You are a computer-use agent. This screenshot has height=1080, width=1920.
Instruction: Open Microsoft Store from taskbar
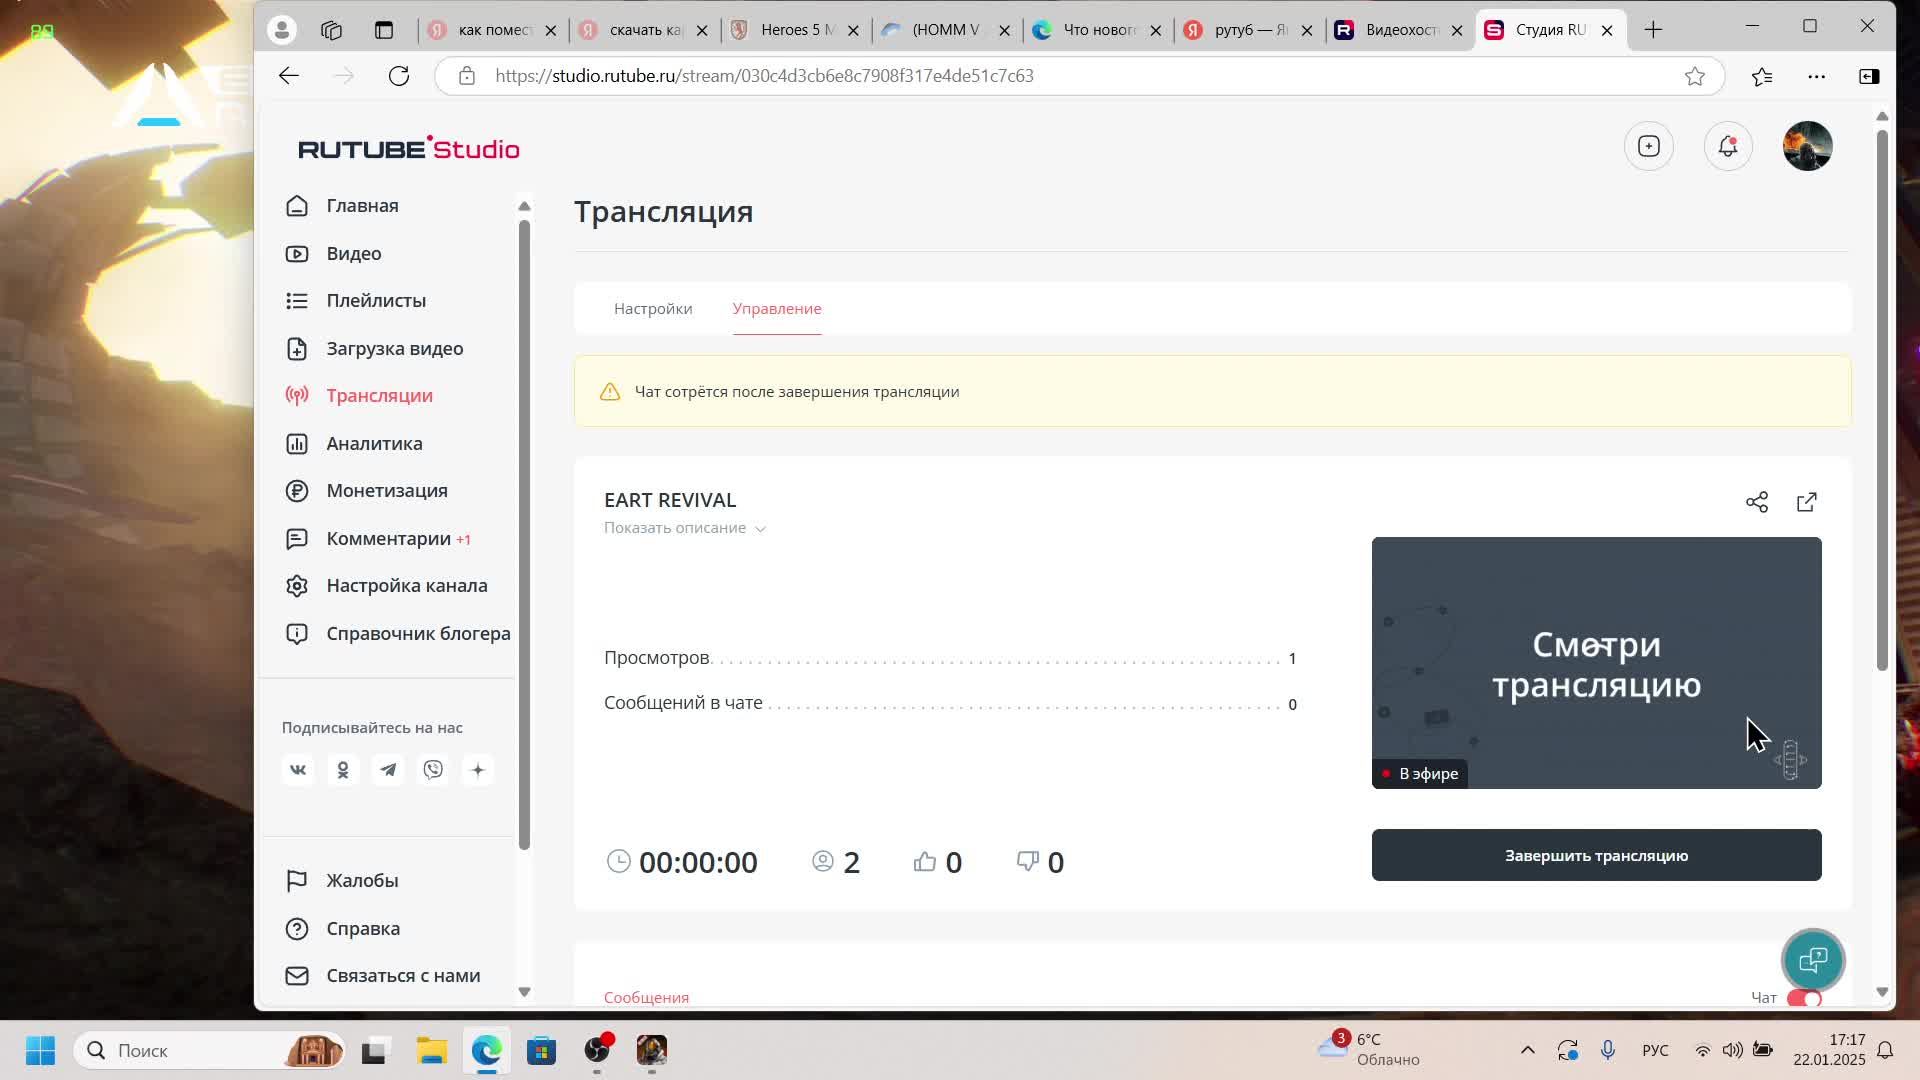point(541,1050)
